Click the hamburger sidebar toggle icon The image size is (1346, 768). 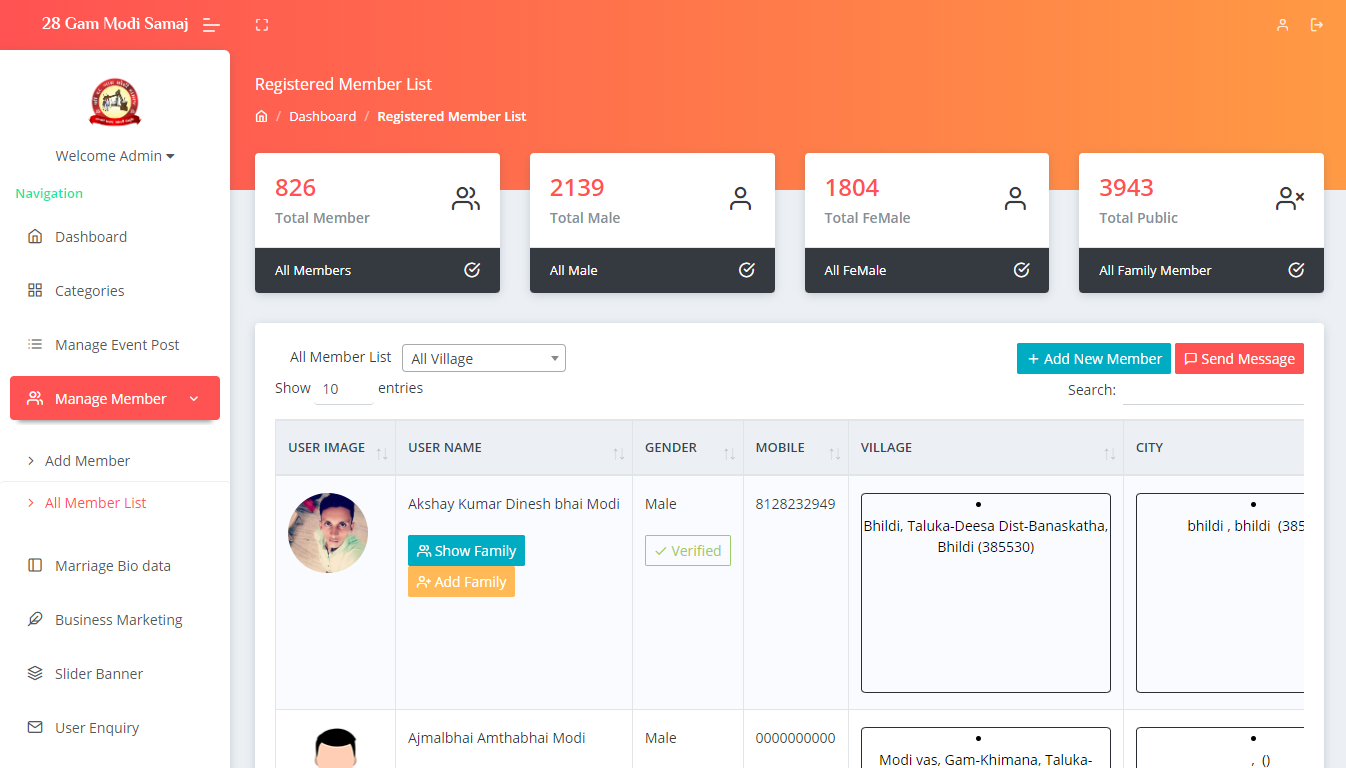pyautogui.click(x=211, y=25)
